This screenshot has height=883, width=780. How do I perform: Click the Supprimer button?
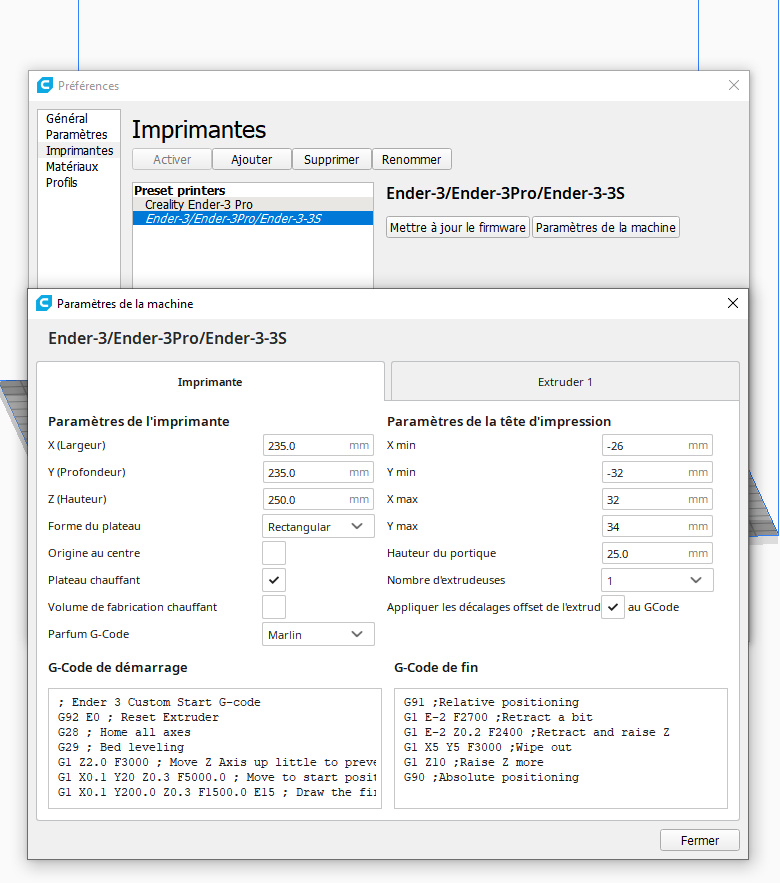click(332, 159)
